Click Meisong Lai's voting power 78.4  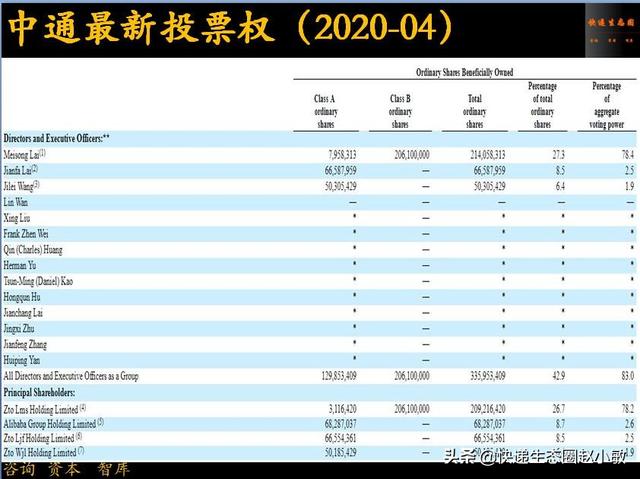[627, 155]
